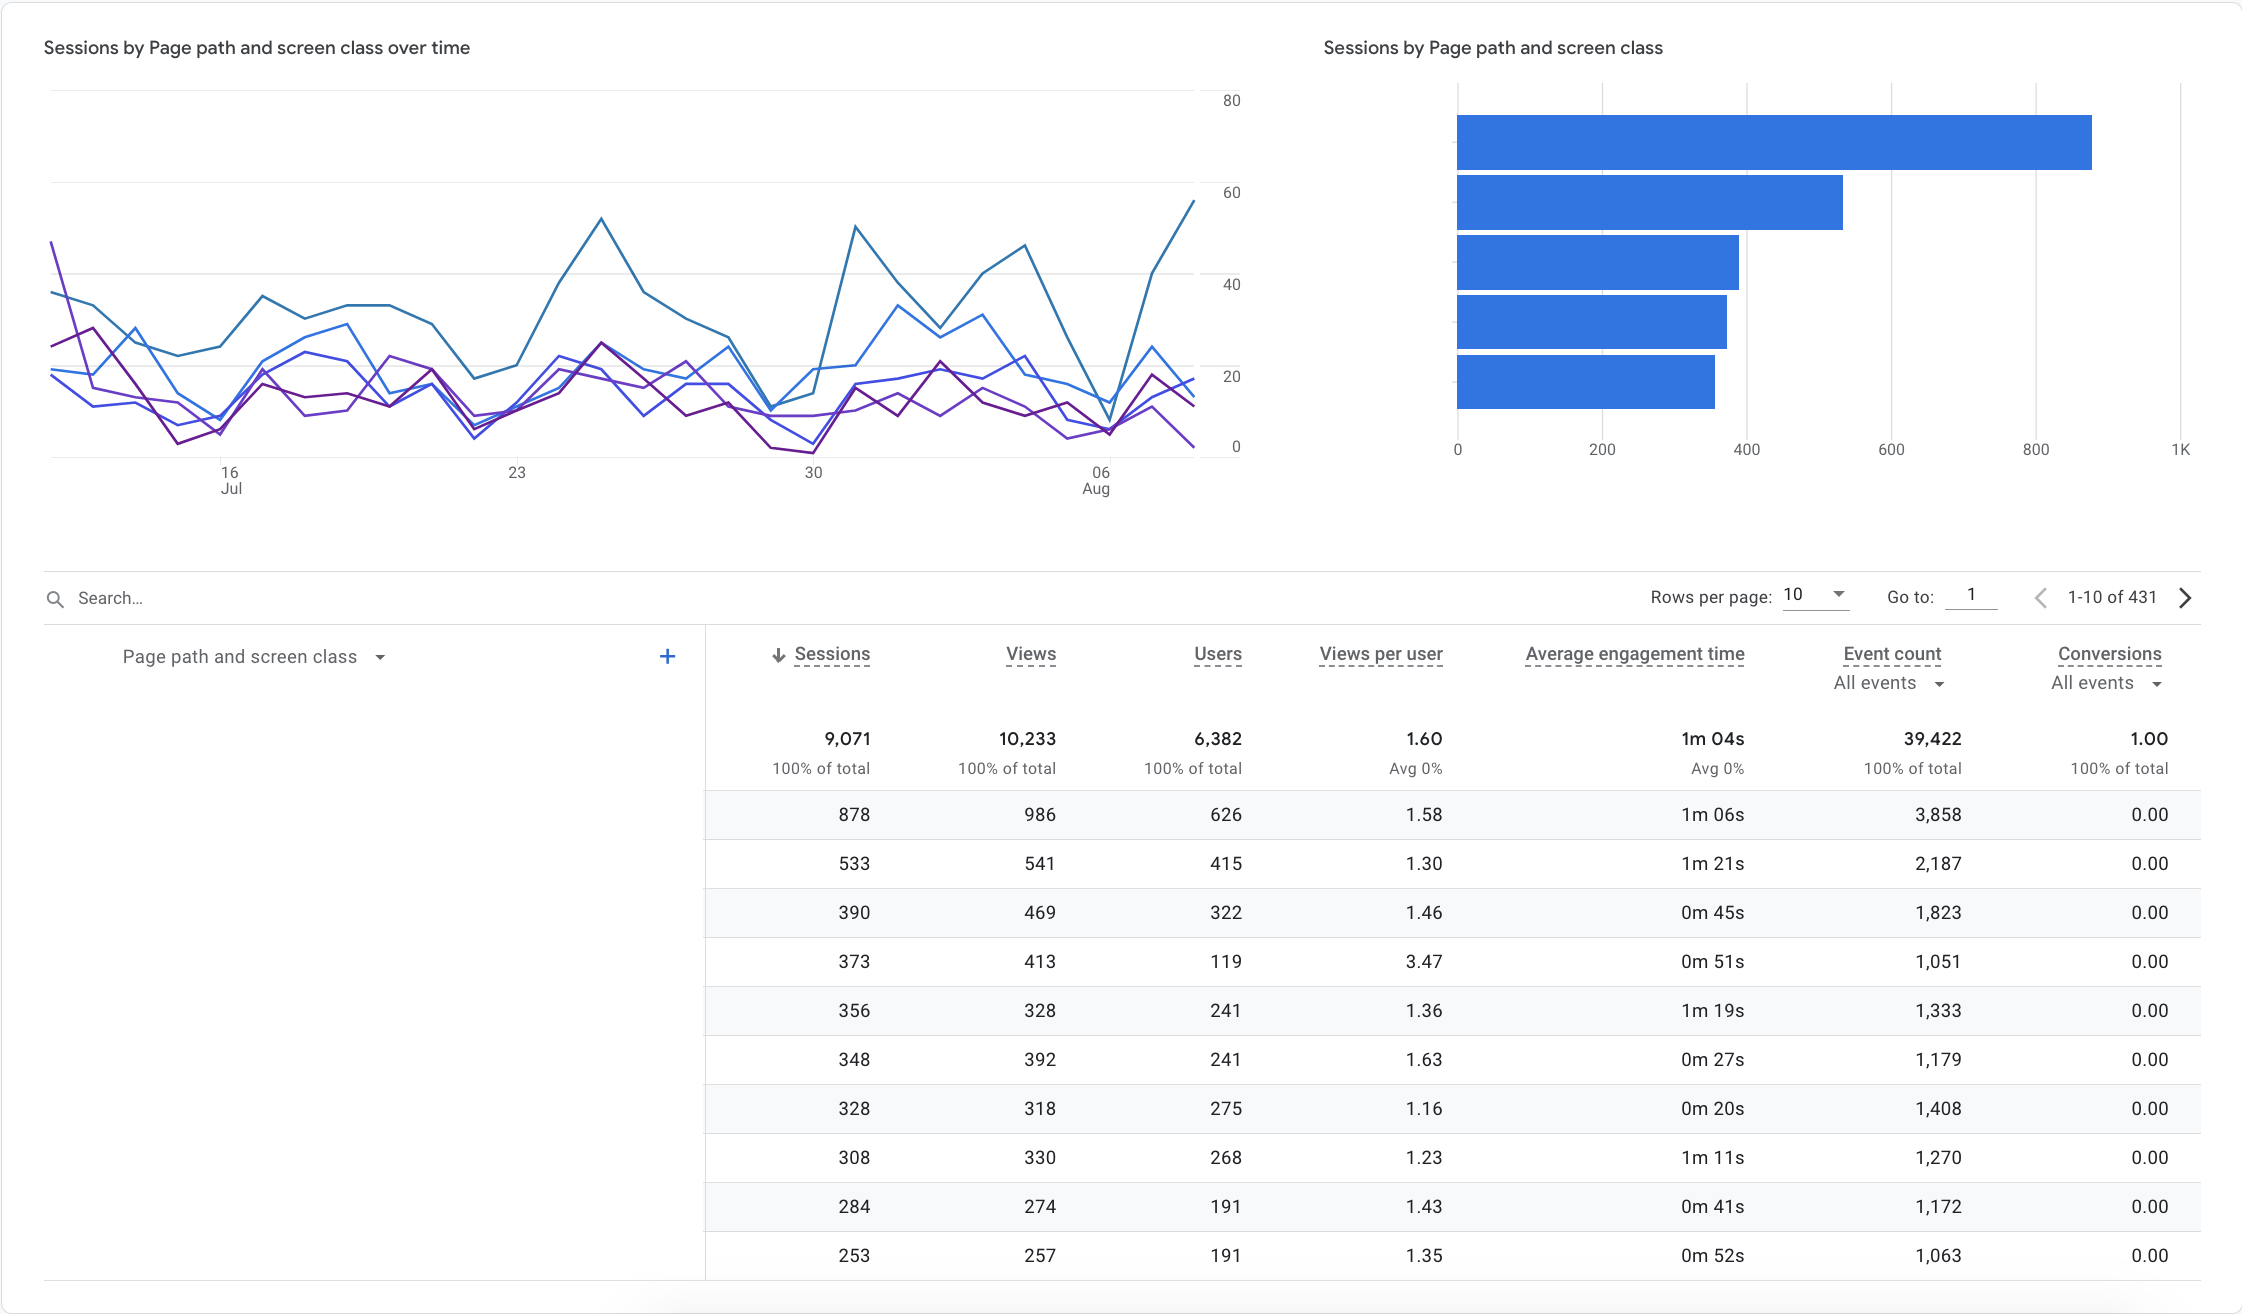
Task: Click the longest bar in bar chart
Action: pos(1773,142)
